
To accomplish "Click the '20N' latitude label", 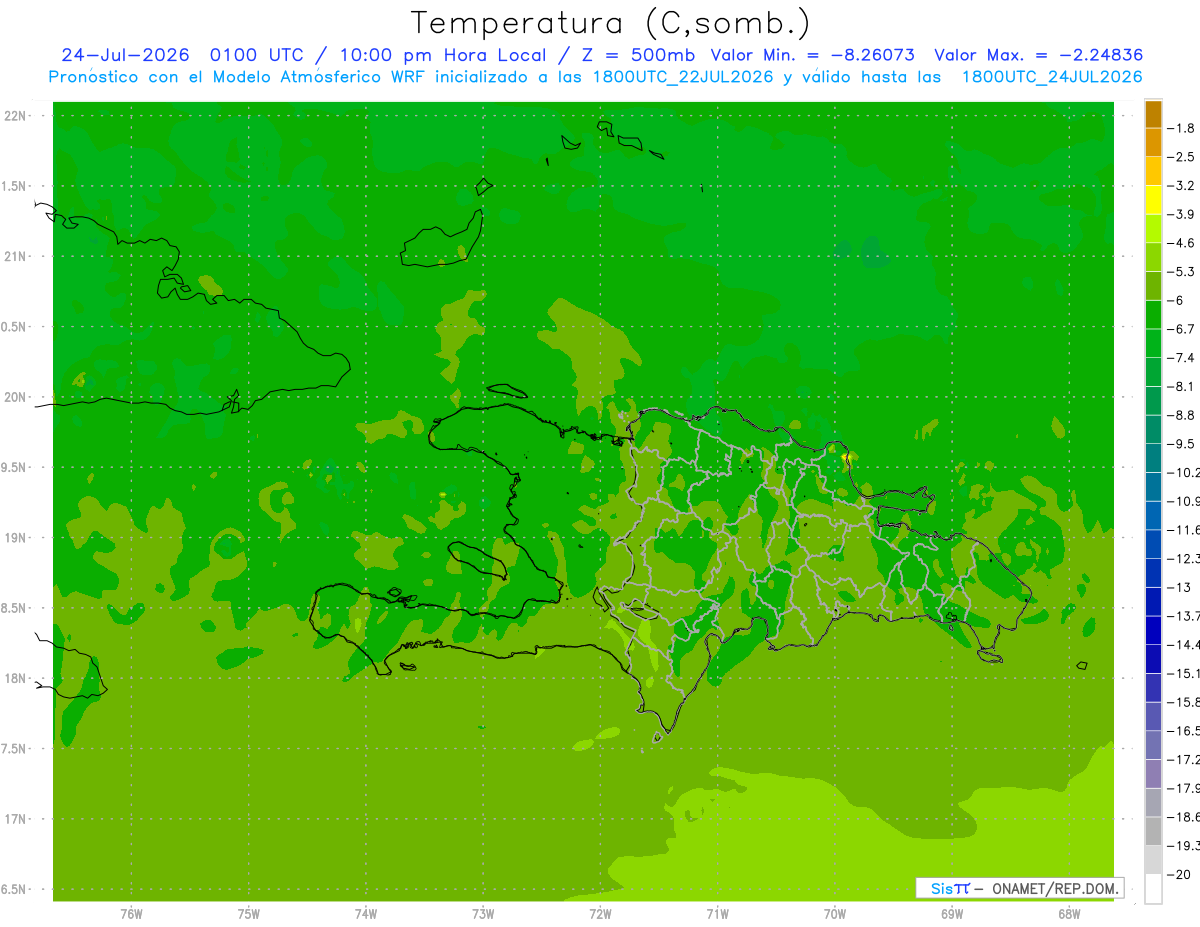I will pos(15,397).
